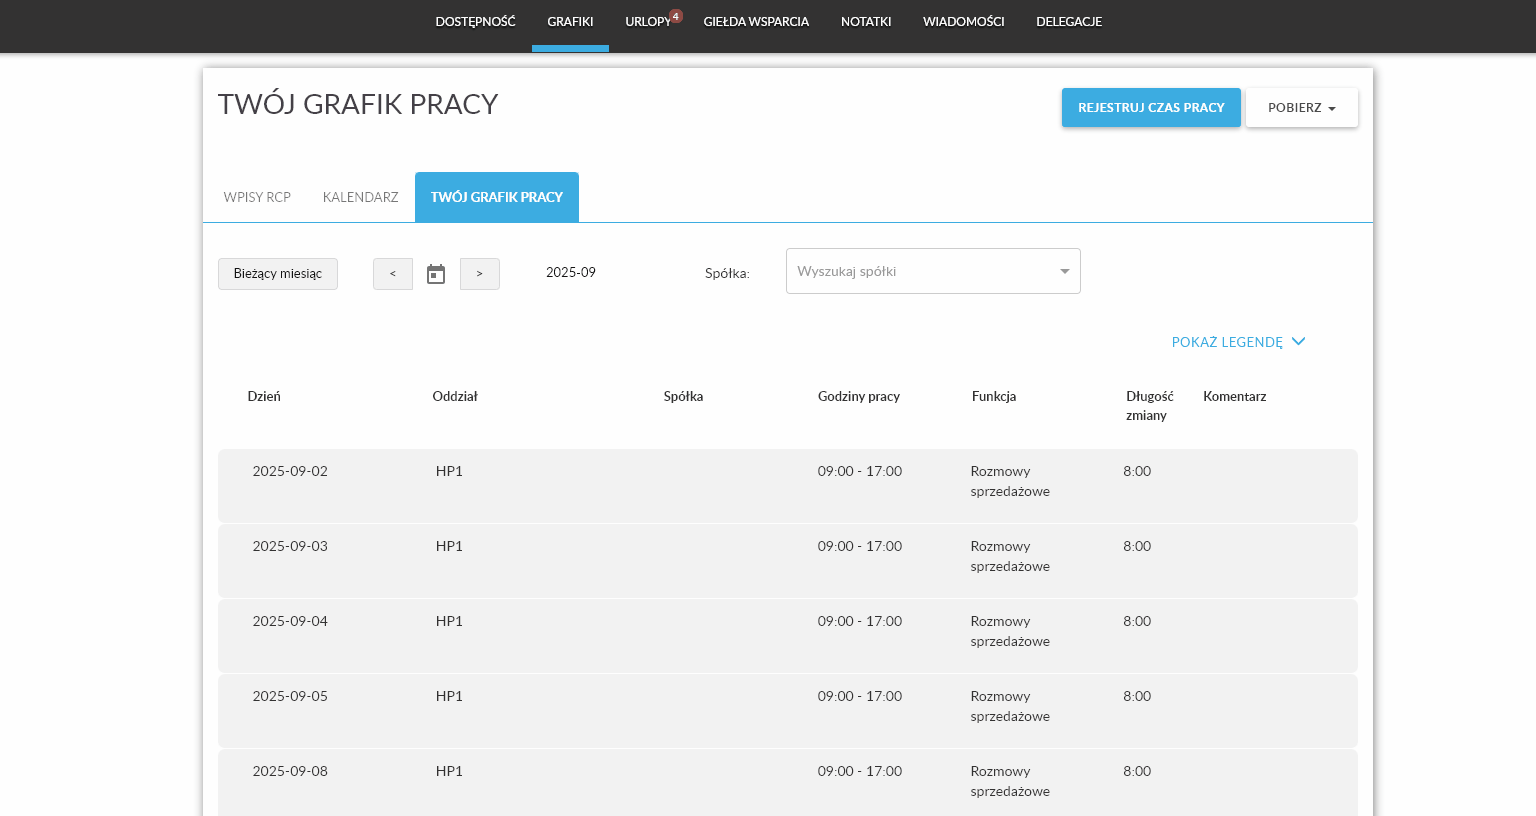Viewport: 1536px width, 816px height.
Task: Open Wiadomości in the navigation bar
Action: 963,22
